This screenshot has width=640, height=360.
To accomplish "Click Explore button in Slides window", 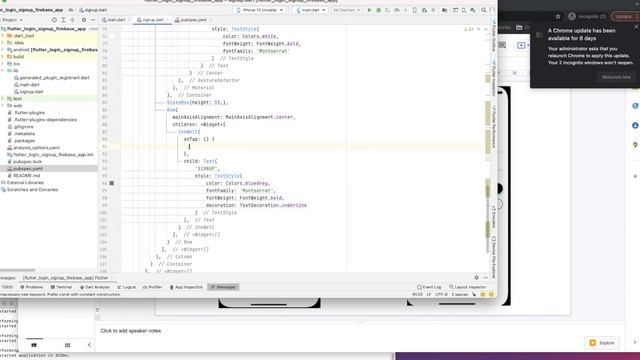I will click(602, 343).
